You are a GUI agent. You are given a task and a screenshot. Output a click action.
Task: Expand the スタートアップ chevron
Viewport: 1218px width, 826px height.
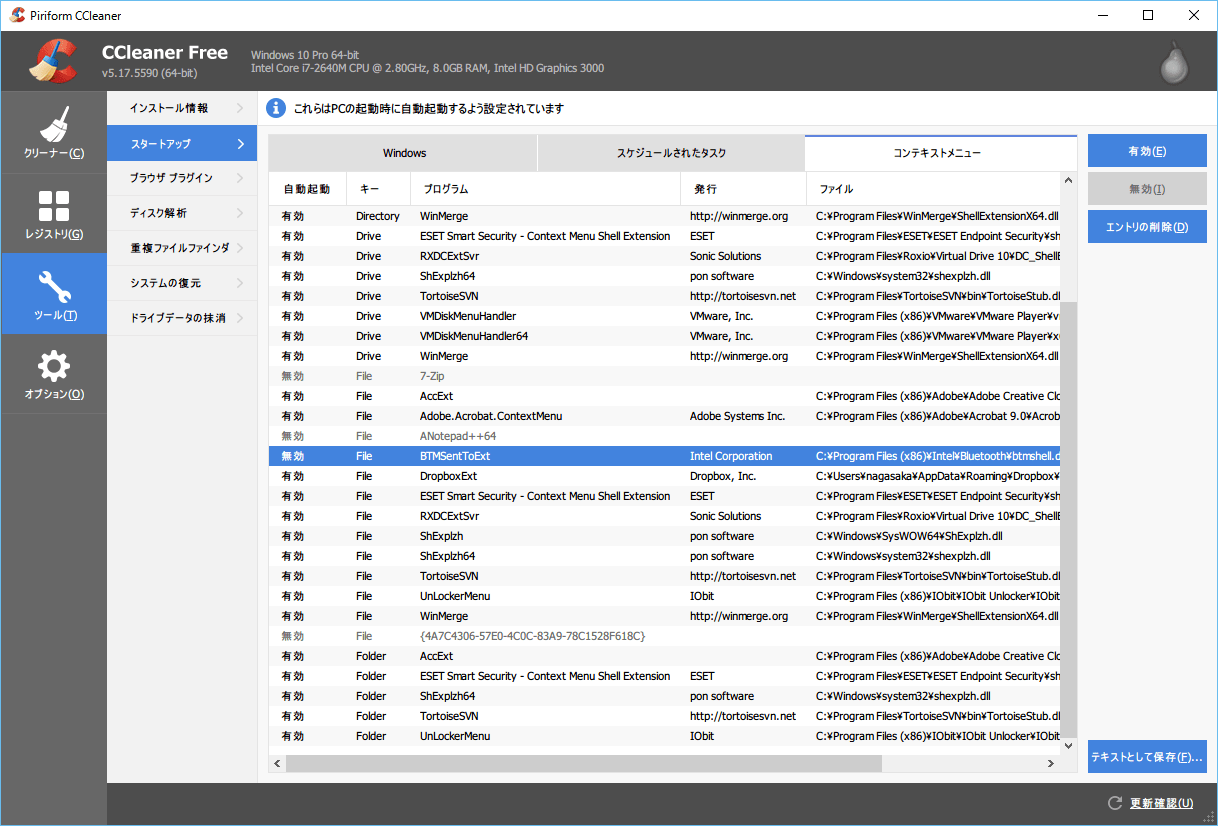240,143
